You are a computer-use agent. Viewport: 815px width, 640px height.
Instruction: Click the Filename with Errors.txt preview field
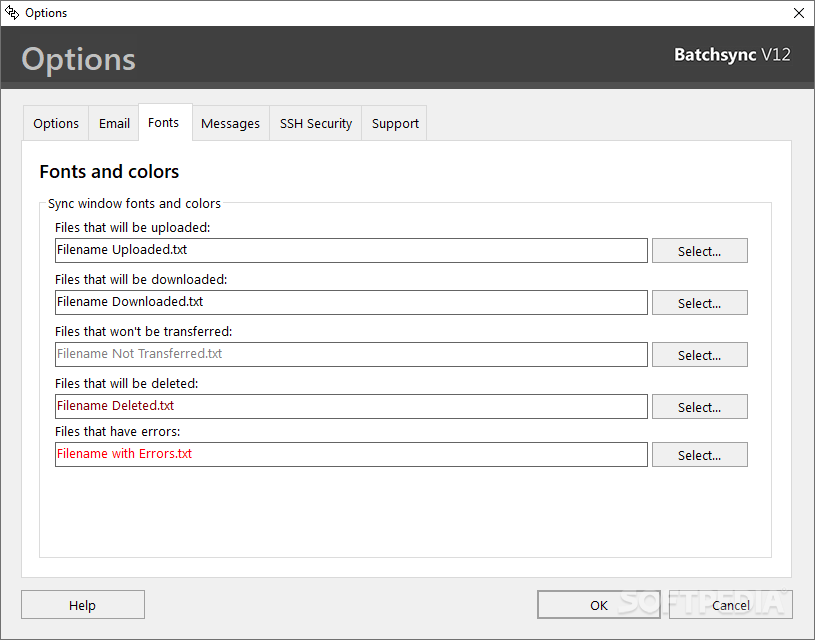tap(351, 454)
